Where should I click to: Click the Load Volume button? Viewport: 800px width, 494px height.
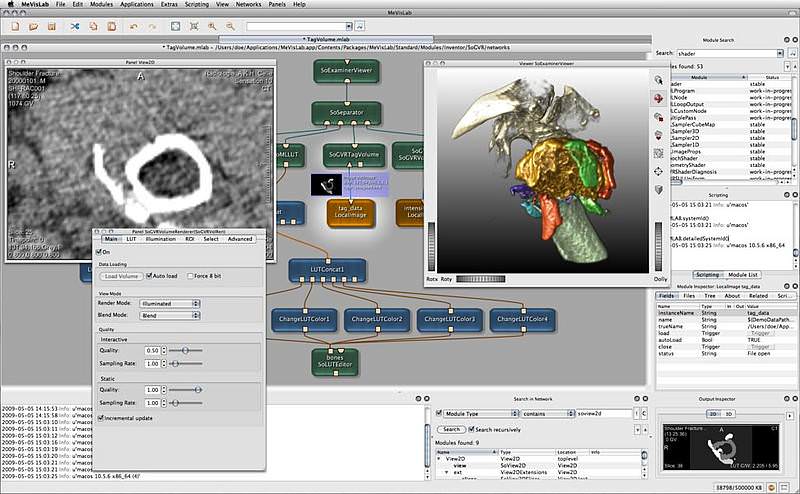click(121, 276)
